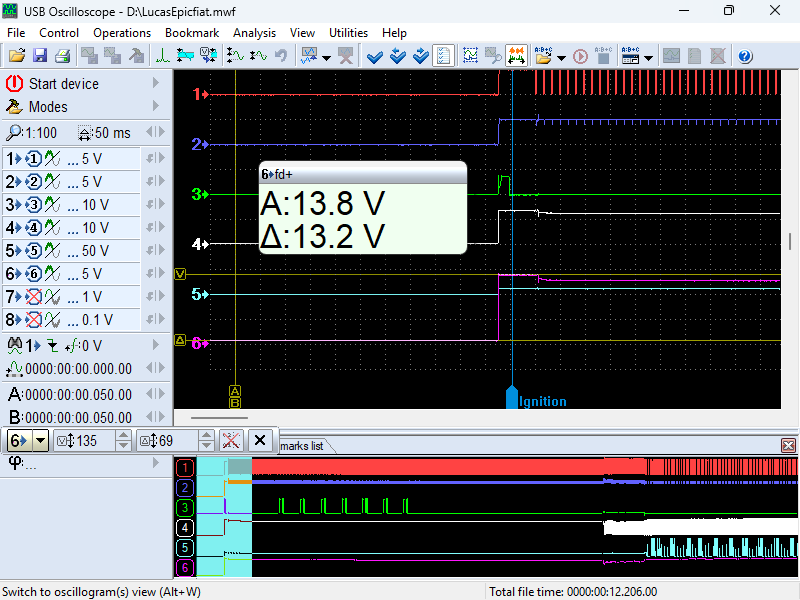Viewport: 800px width, 600px height.
Task: Toggle the orange measurement cursors toolbar icon
Action: coord(516,56)
